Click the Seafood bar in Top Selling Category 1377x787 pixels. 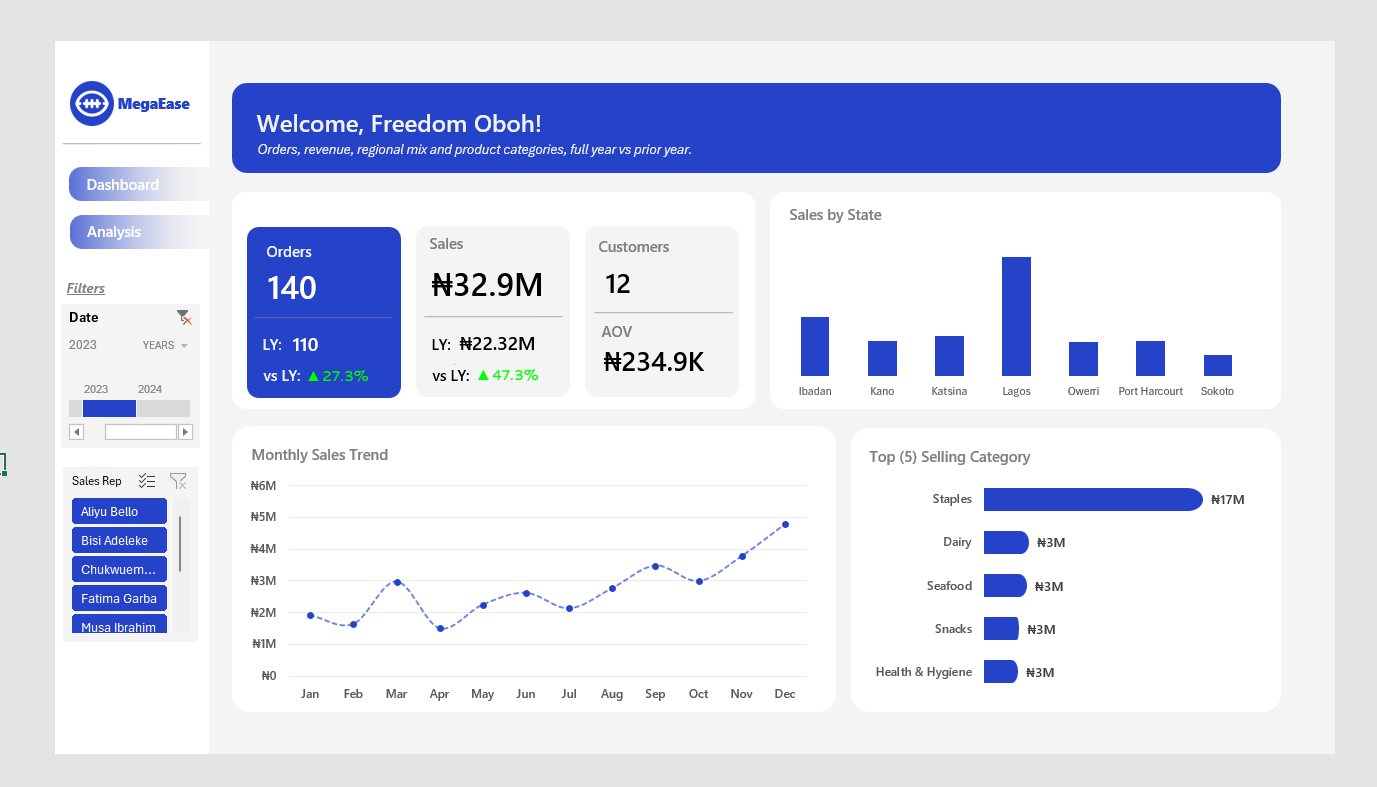[x=1005, y=585]
